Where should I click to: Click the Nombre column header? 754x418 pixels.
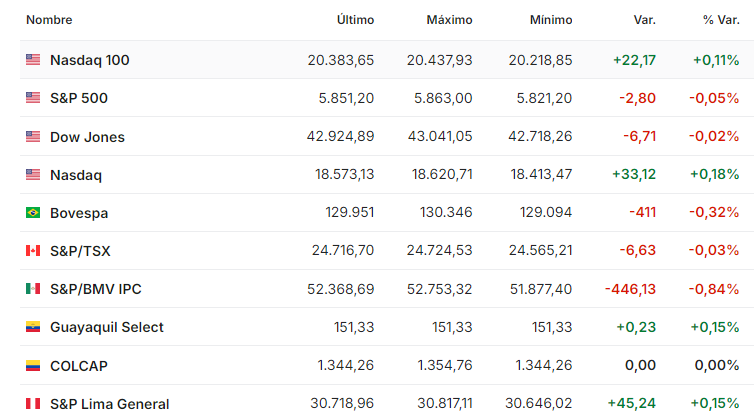[x=49, y=20]
